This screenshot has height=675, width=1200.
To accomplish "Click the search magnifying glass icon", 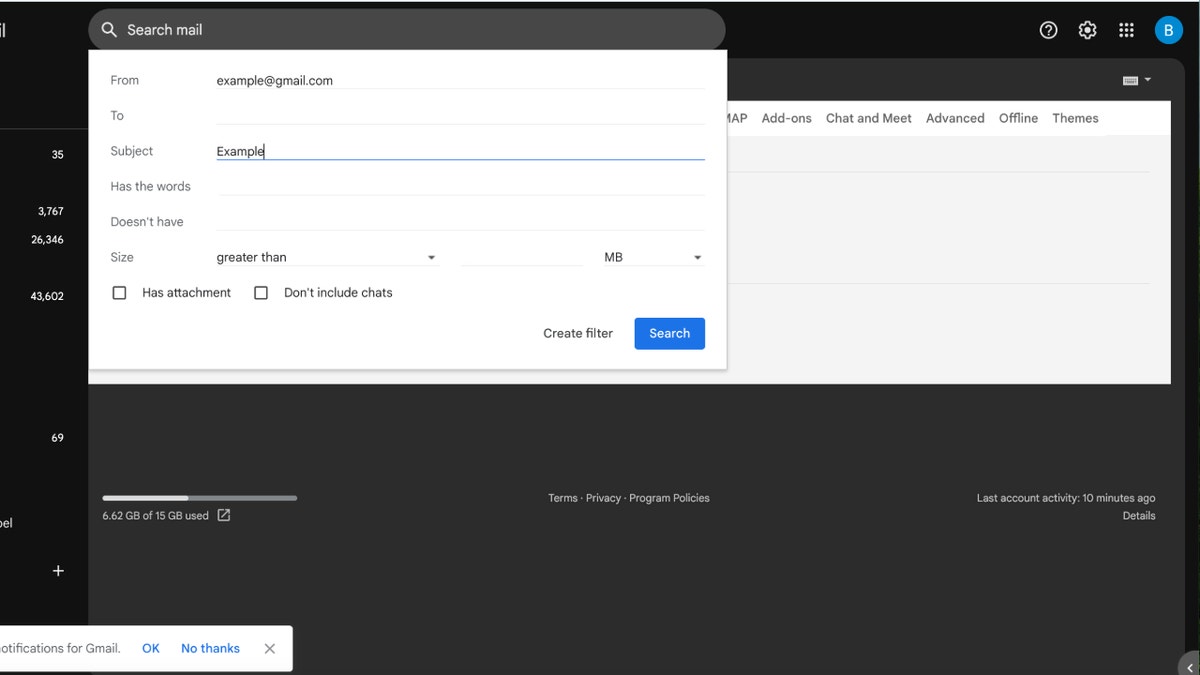I will click(110, 29).
